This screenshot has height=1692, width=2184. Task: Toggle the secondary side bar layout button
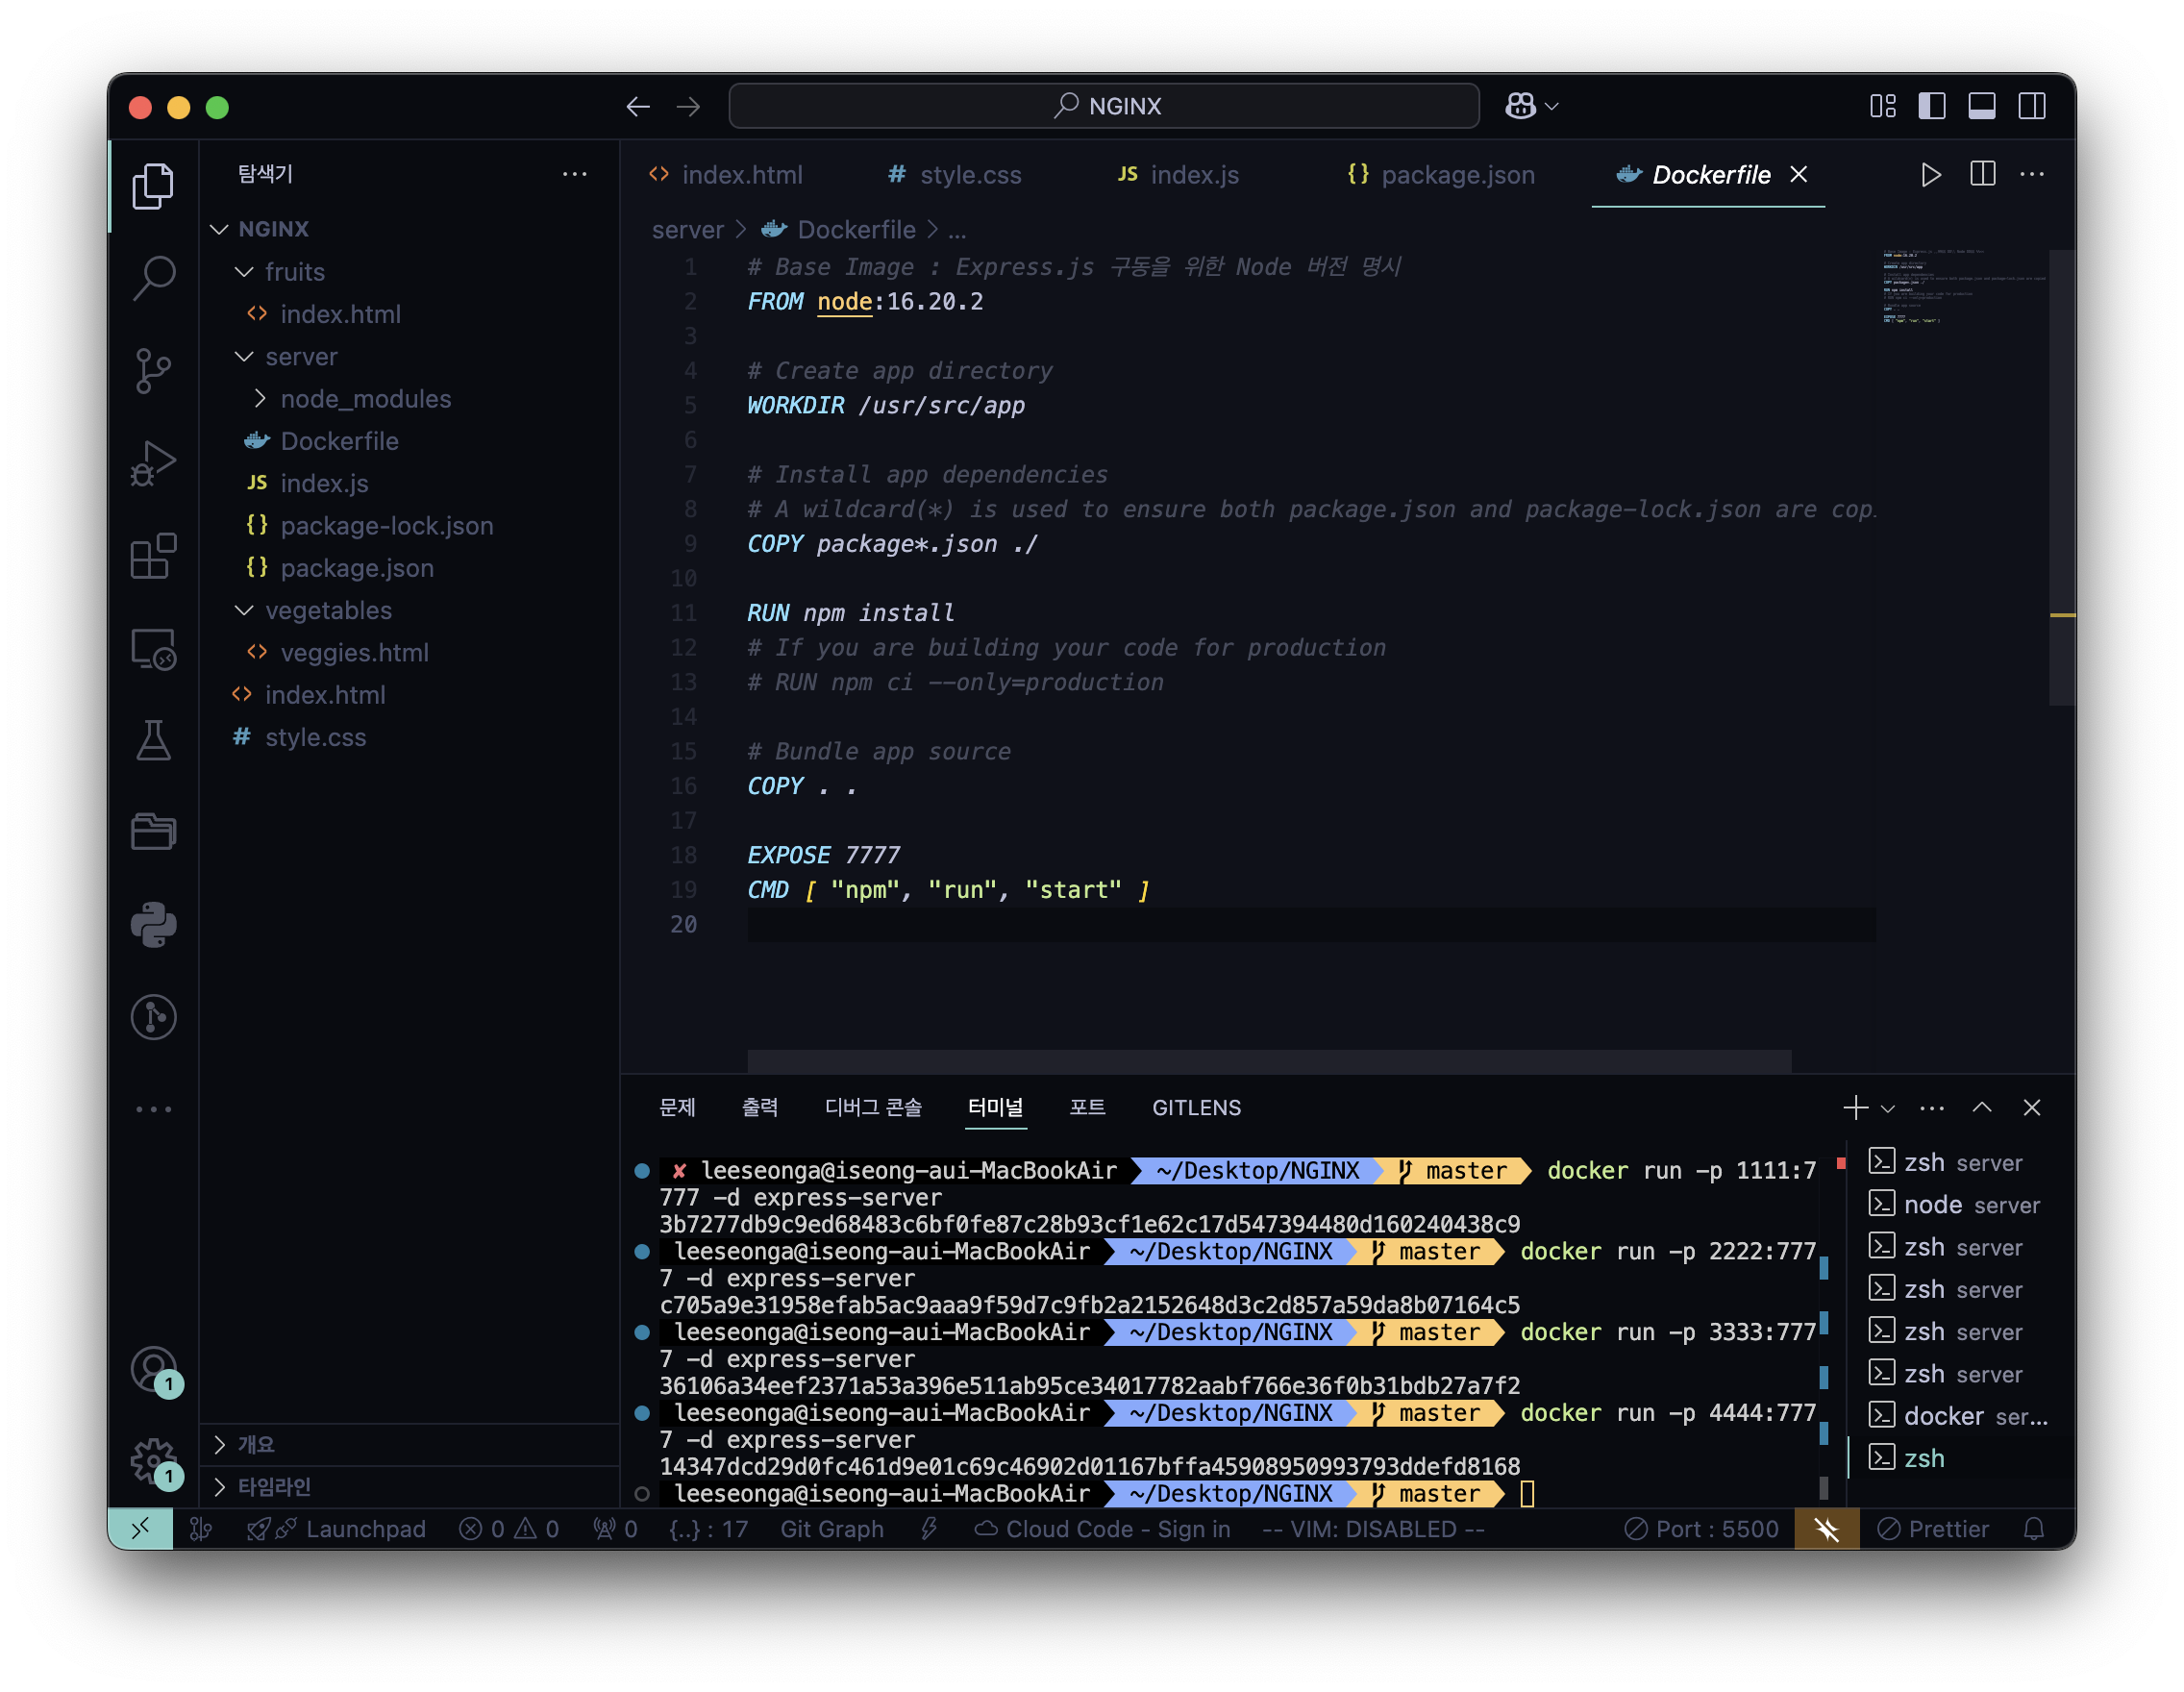(x=2031, y=106)
